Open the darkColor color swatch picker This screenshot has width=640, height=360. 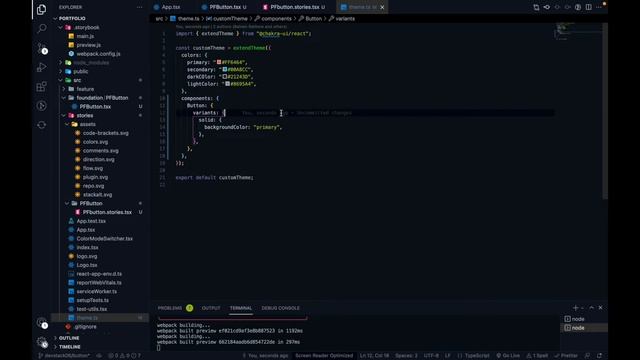[x=225, y=77]
